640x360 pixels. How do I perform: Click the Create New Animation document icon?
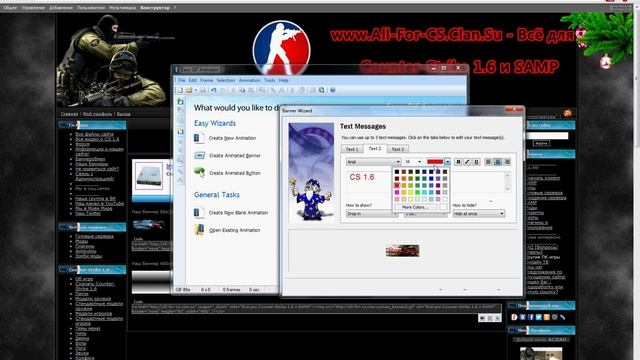[199, 138]
